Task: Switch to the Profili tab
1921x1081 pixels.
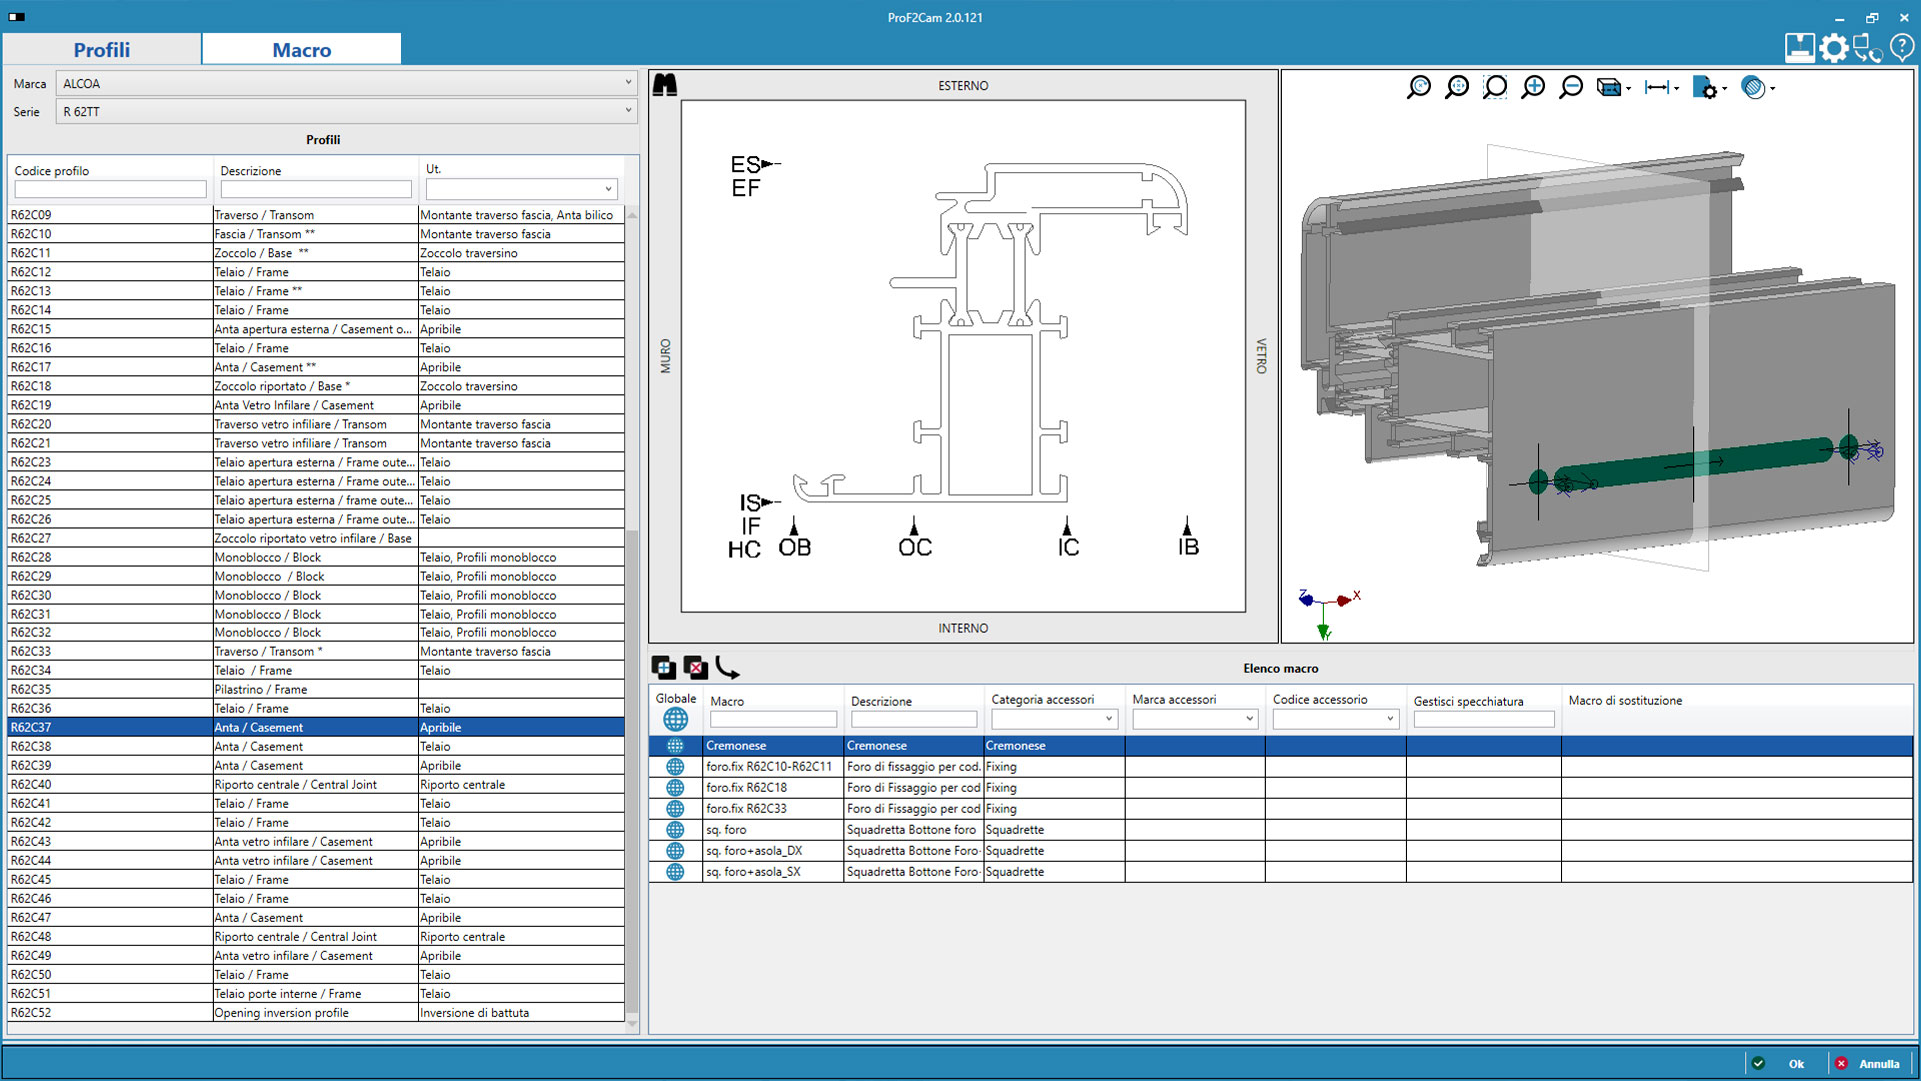Action: pos(102,49)
